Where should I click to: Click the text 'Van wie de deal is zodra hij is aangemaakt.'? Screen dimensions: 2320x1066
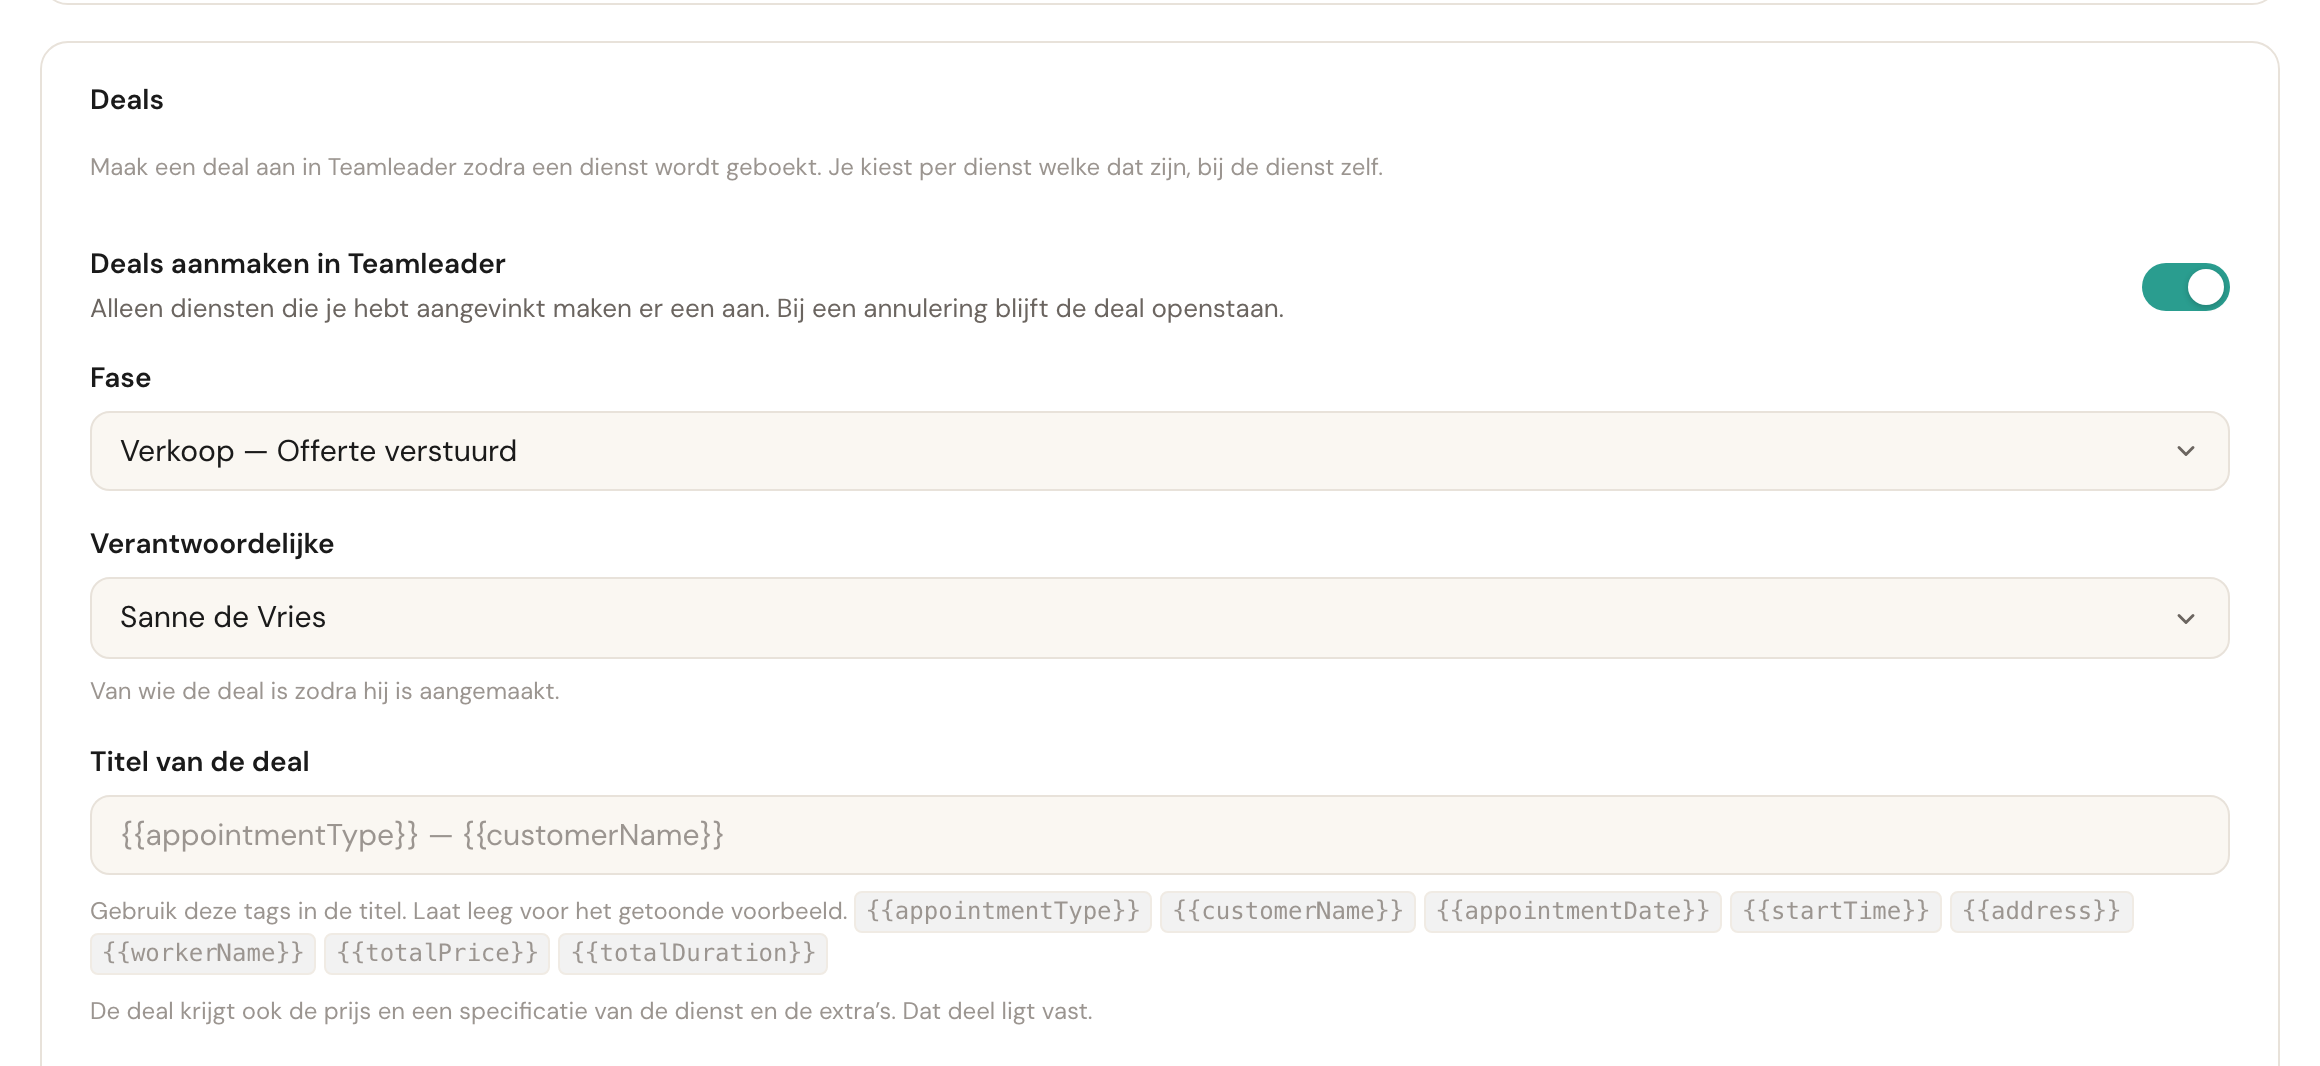[325, 691]
